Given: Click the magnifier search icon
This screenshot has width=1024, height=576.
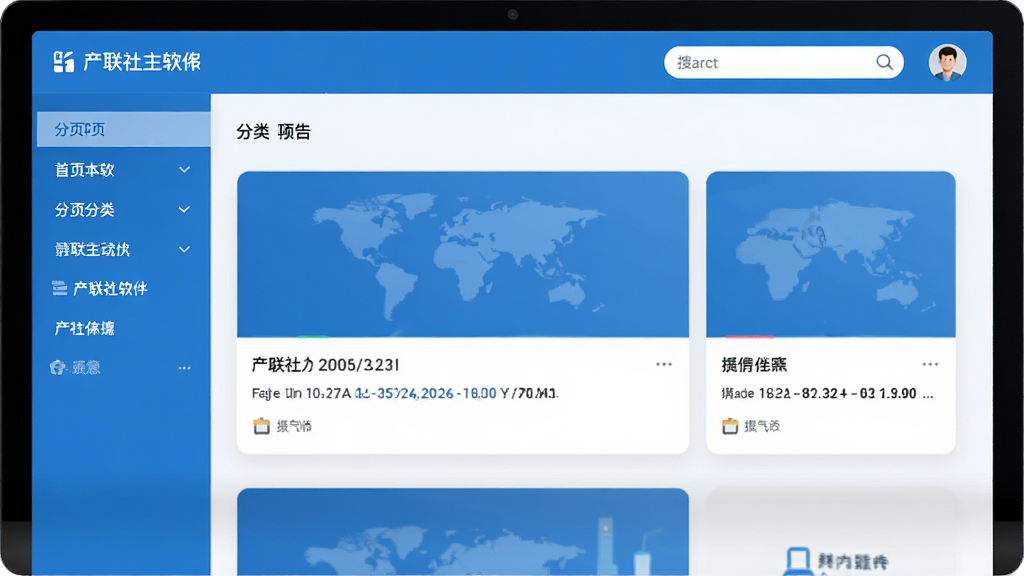Looking at the screenshot, I should [x=884, y=62].
